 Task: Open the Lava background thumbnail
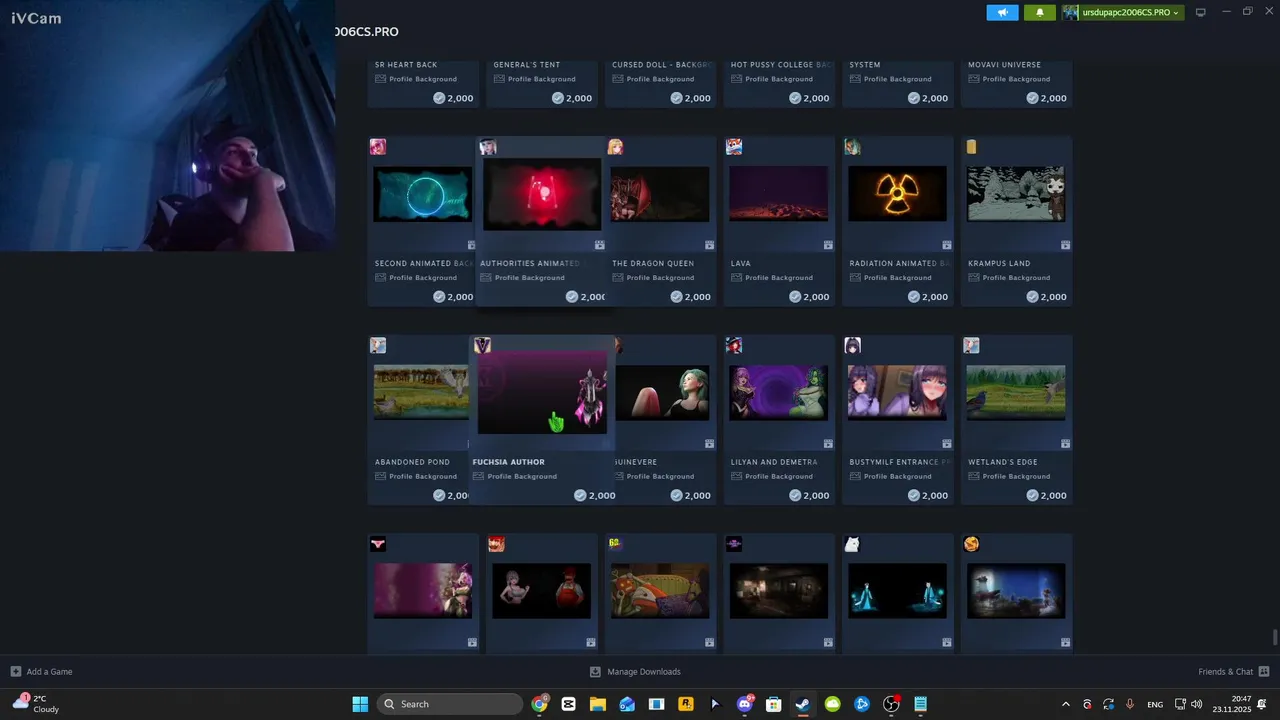coord(778,193)
